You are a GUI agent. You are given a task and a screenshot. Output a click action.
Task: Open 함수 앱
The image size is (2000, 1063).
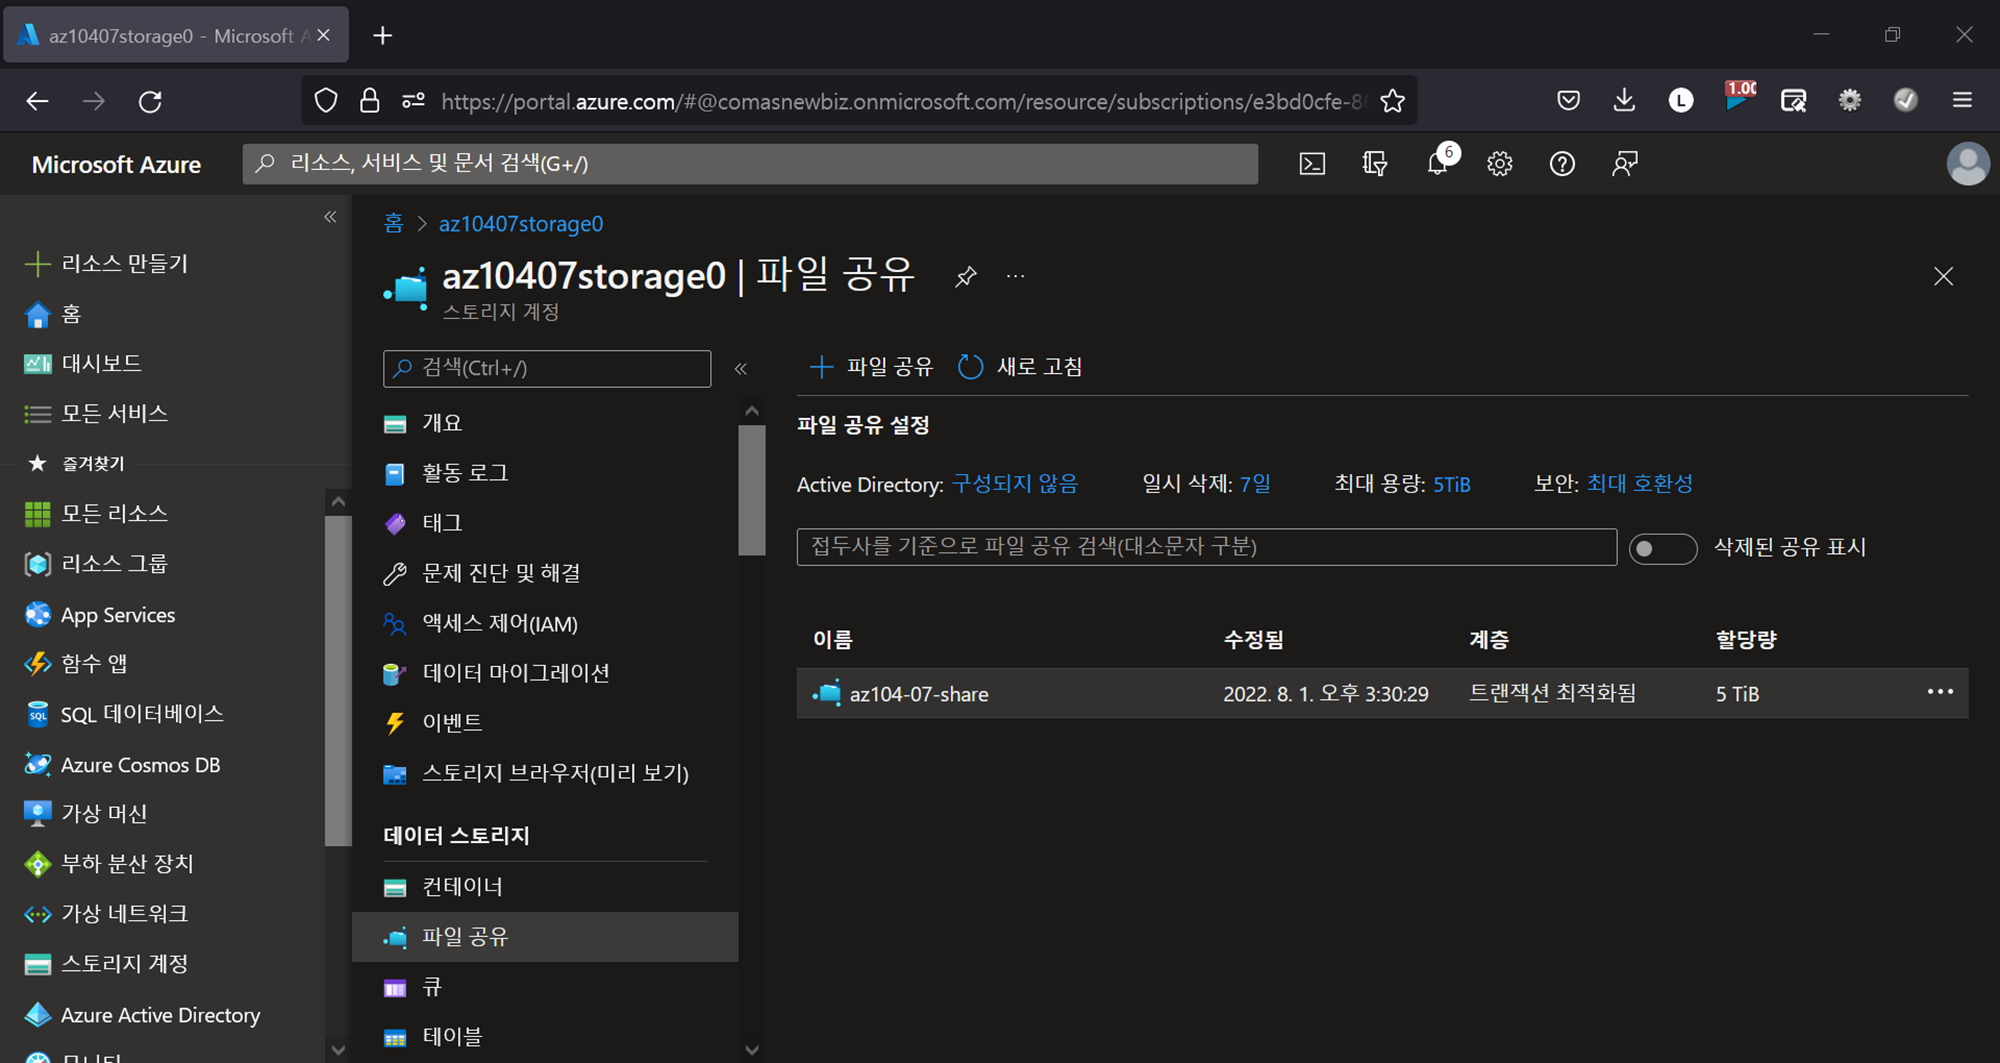coord(76,664)
